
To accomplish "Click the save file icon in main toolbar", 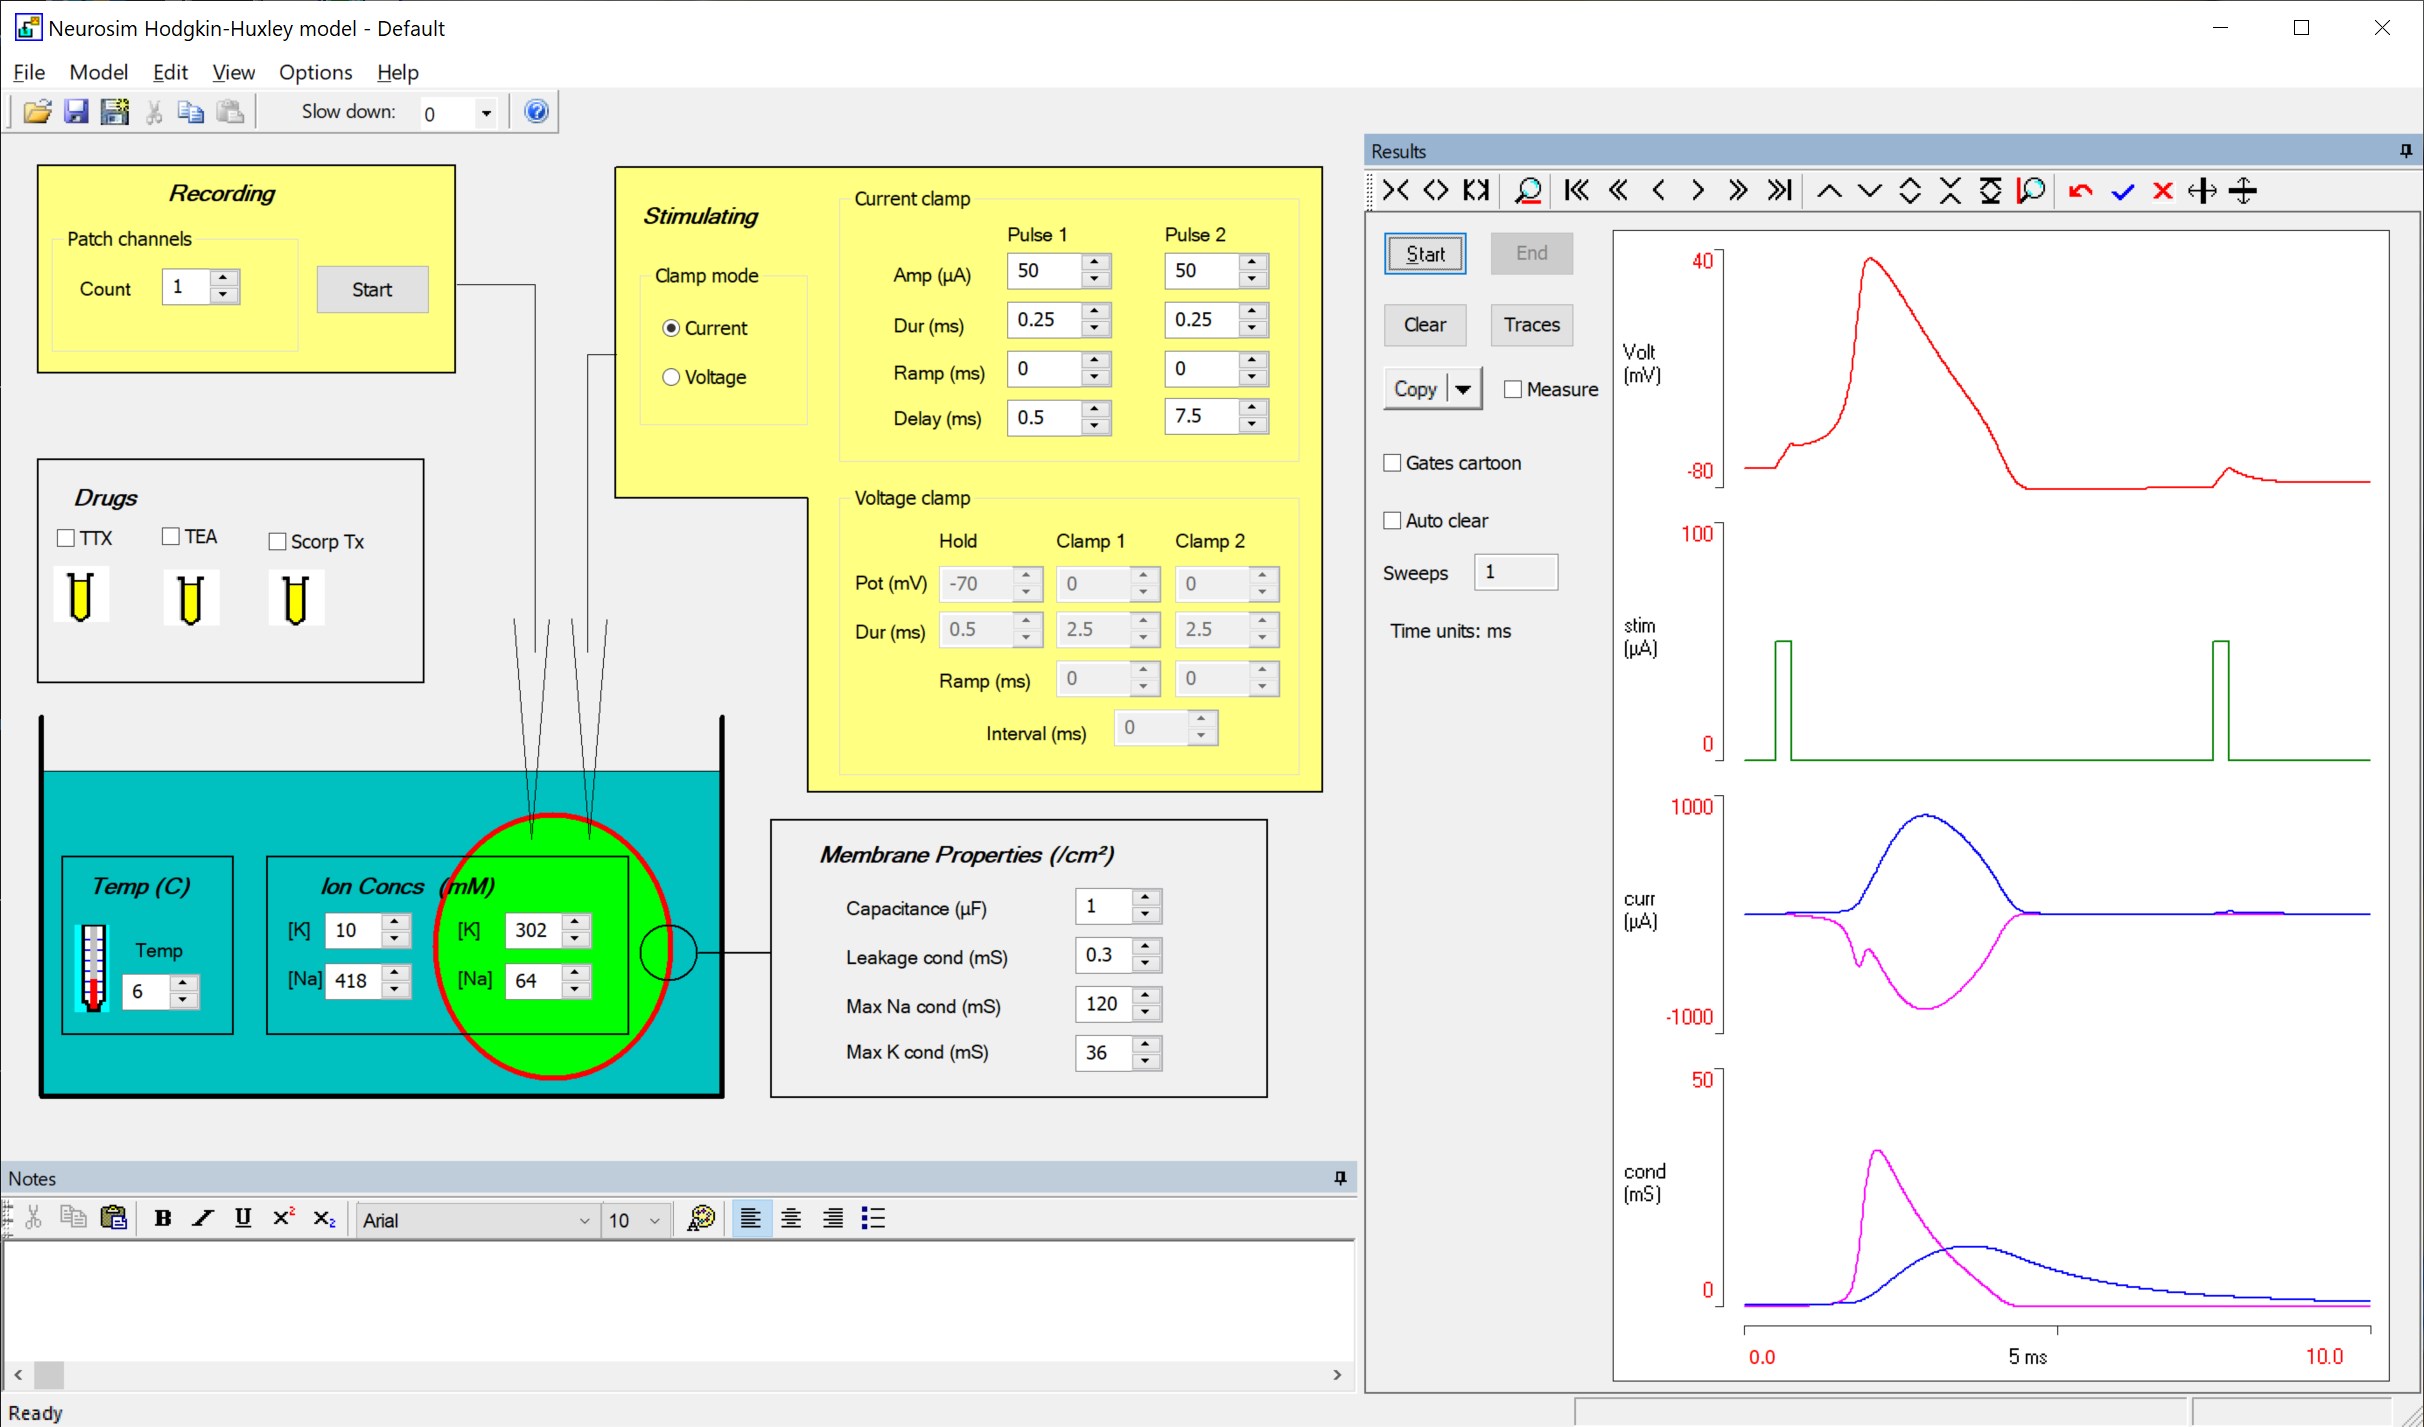I will pyautogui.click(x=76, y=112).
